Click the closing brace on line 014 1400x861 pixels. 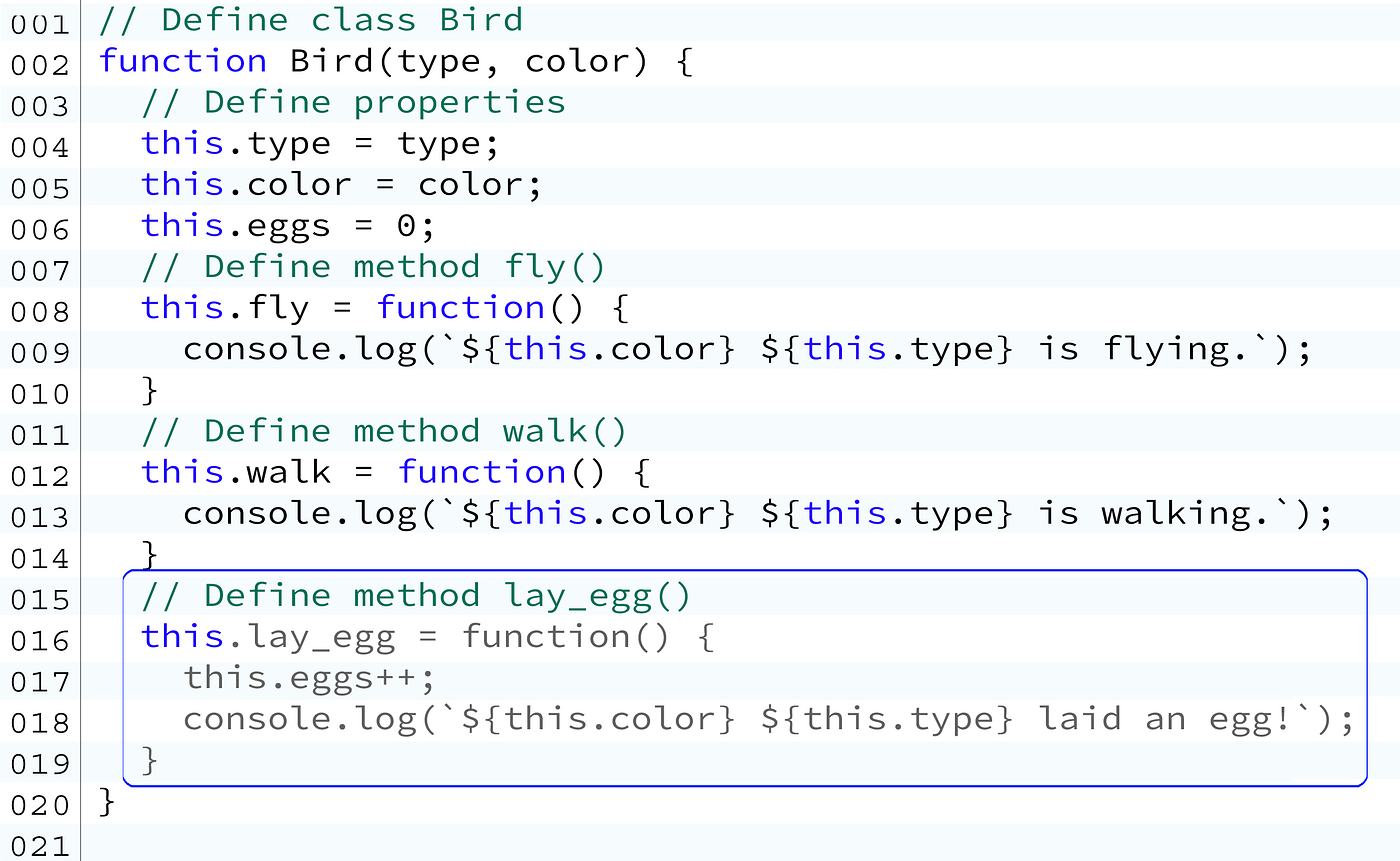coord(151,555)
